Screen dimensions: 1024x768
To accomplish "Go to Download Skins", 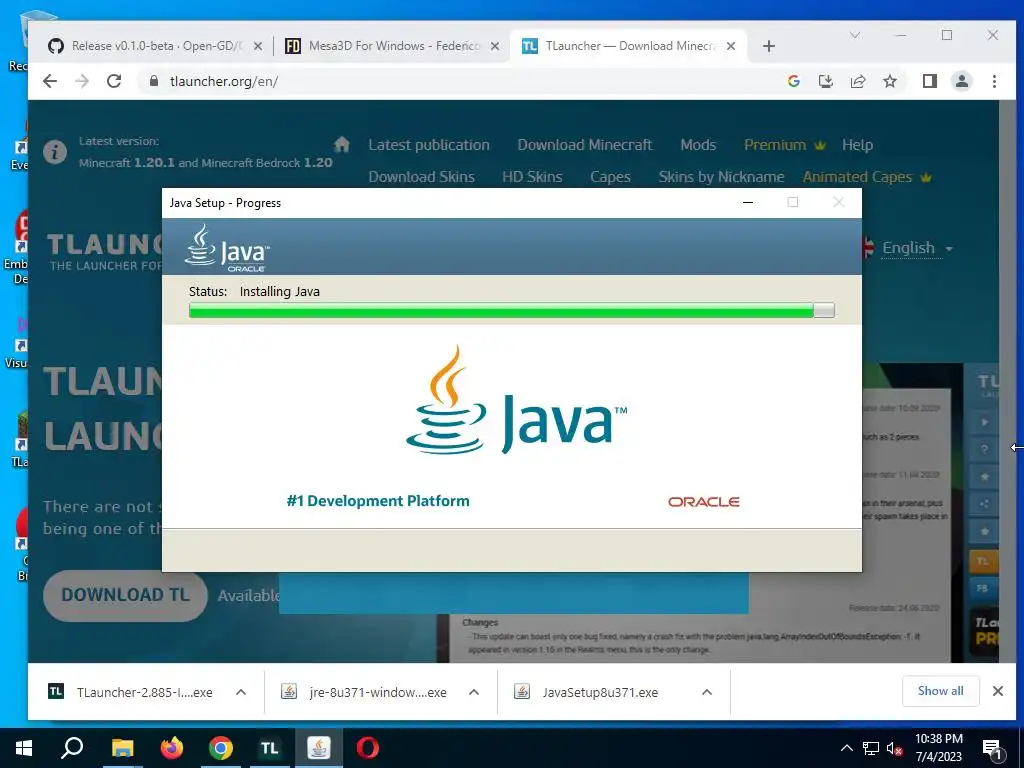I will 421,177.
